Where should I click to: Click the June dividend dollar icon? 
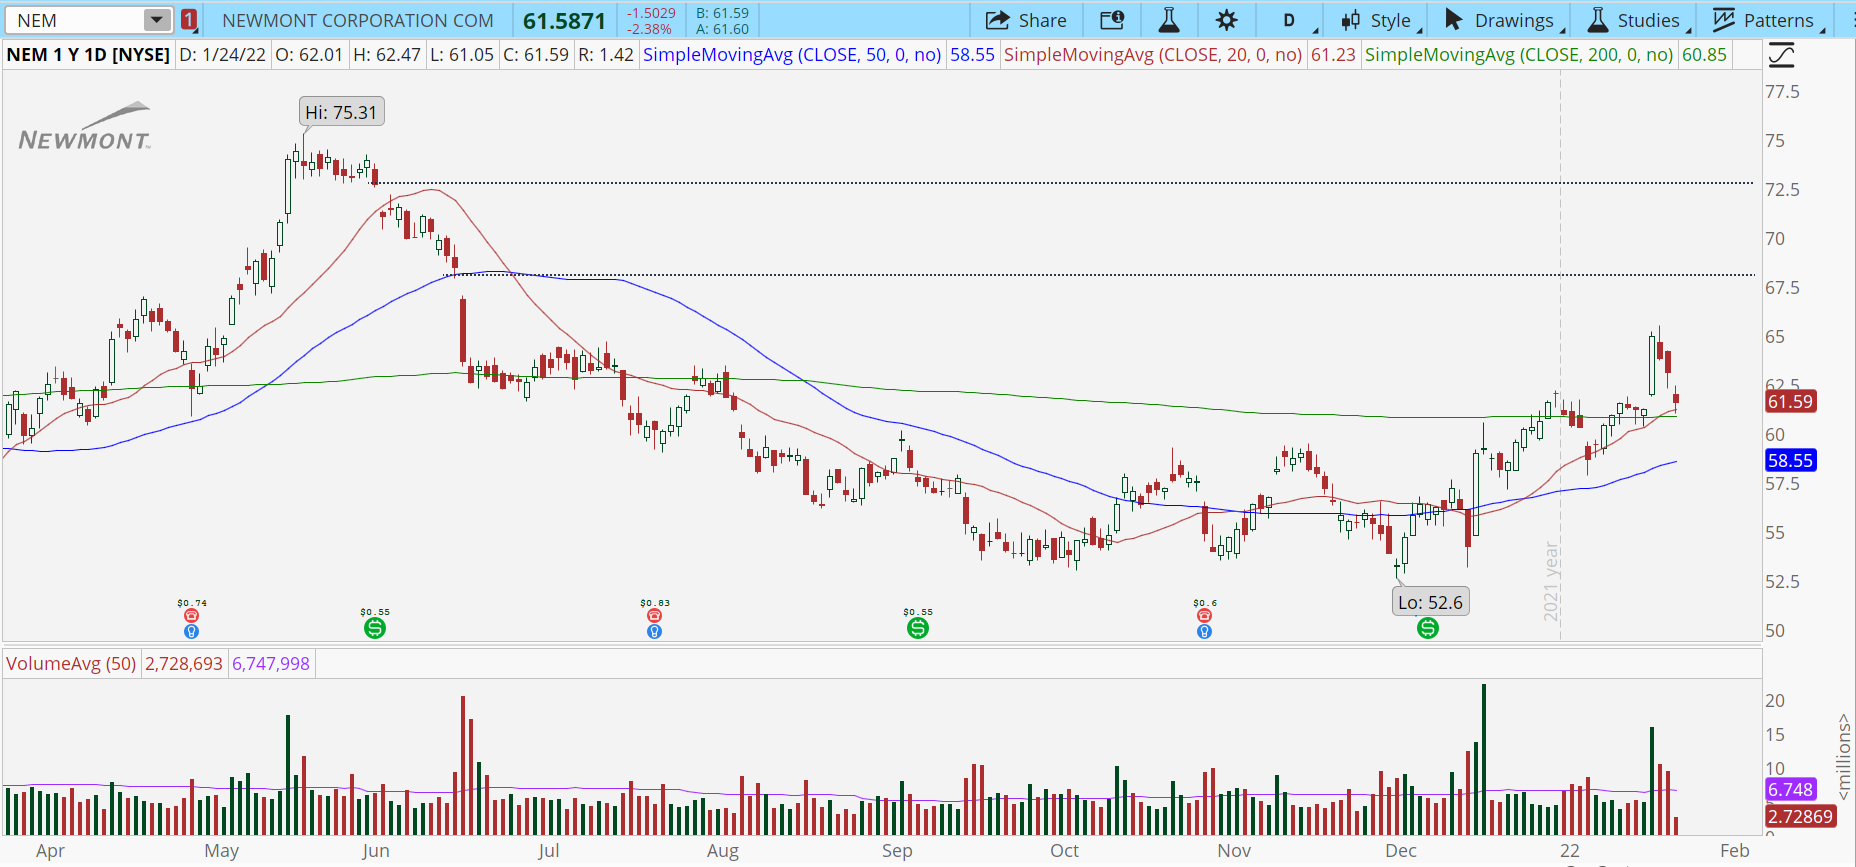(375, 628)
